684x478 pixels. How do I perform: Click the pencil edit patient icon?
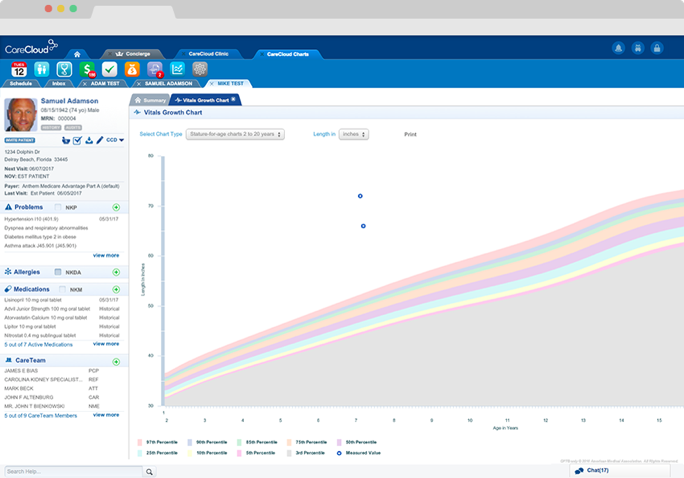tap(100, 140)
